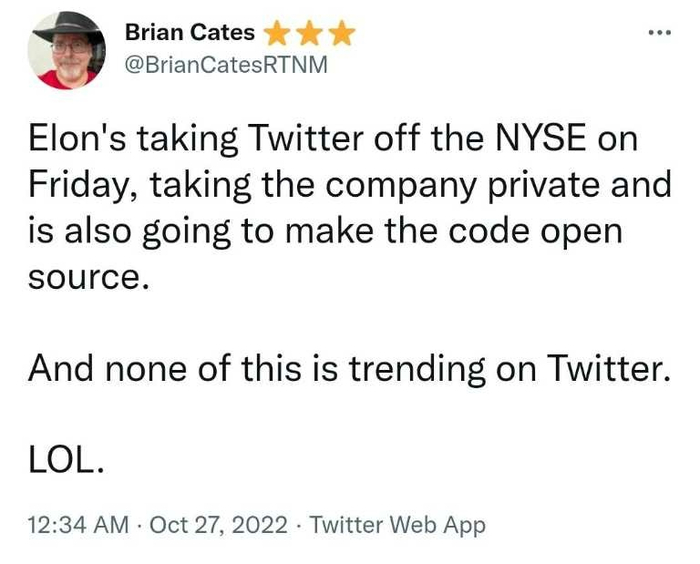
Task: Click the last gold star beside the name
Action: click(341, 33)
